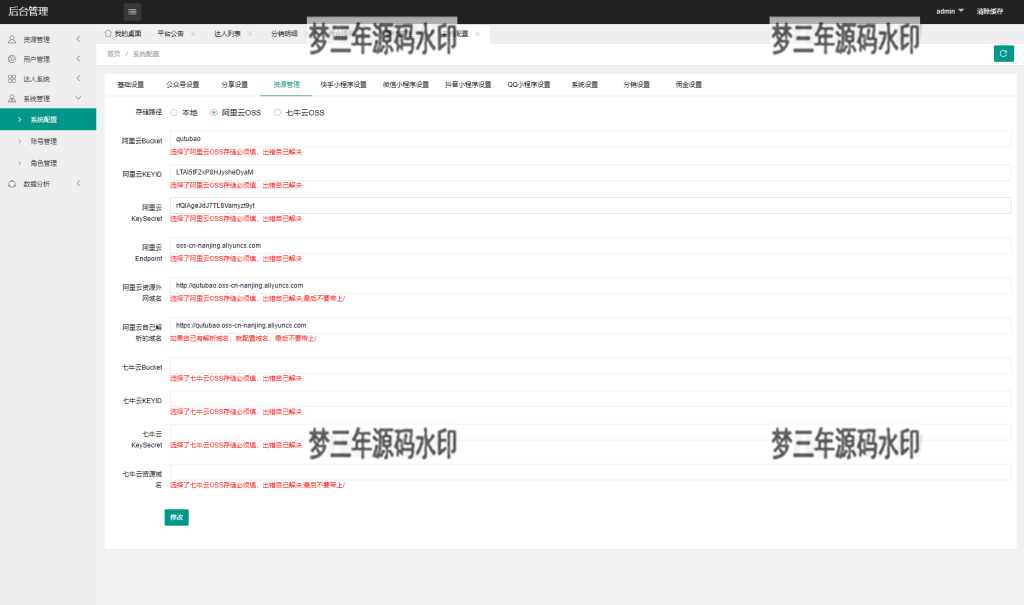This screenshot has height=605, width=1024.
Task: Click the 数据分析 sidebar icon
Action: tap(12, 184)
